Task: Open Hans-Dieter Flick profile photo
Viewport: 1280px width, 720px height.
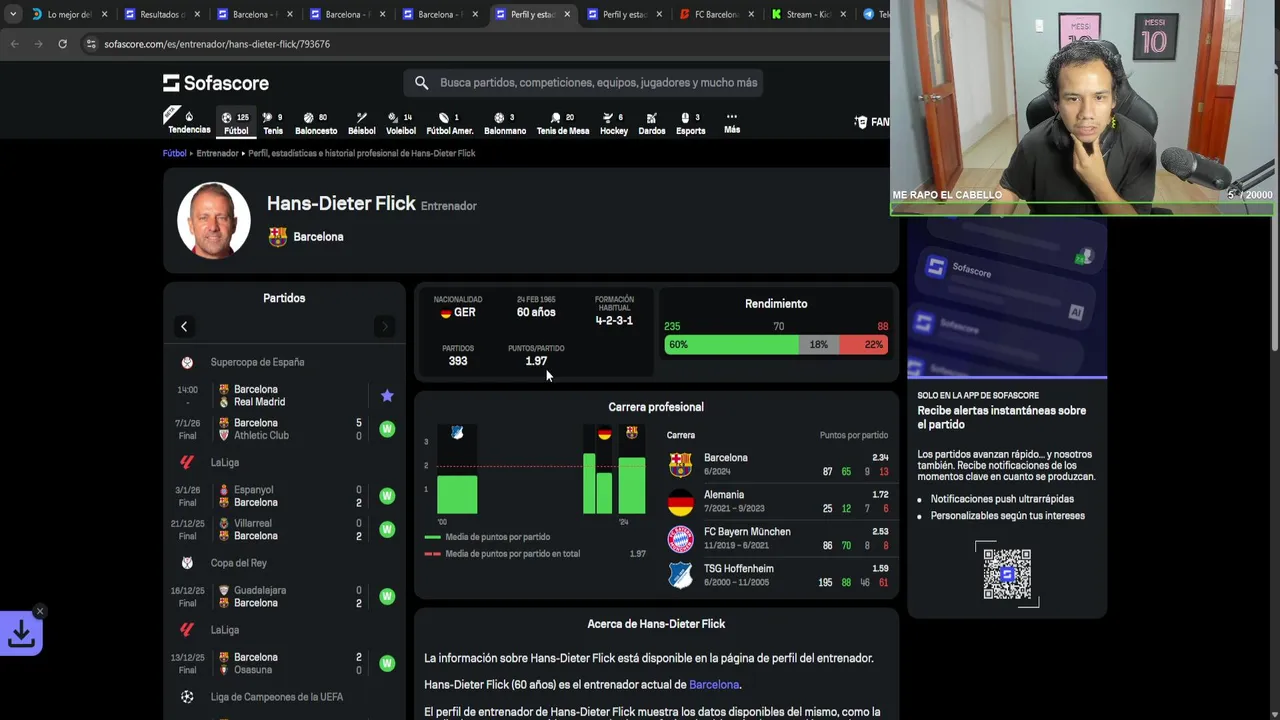Action: (213, 220)
